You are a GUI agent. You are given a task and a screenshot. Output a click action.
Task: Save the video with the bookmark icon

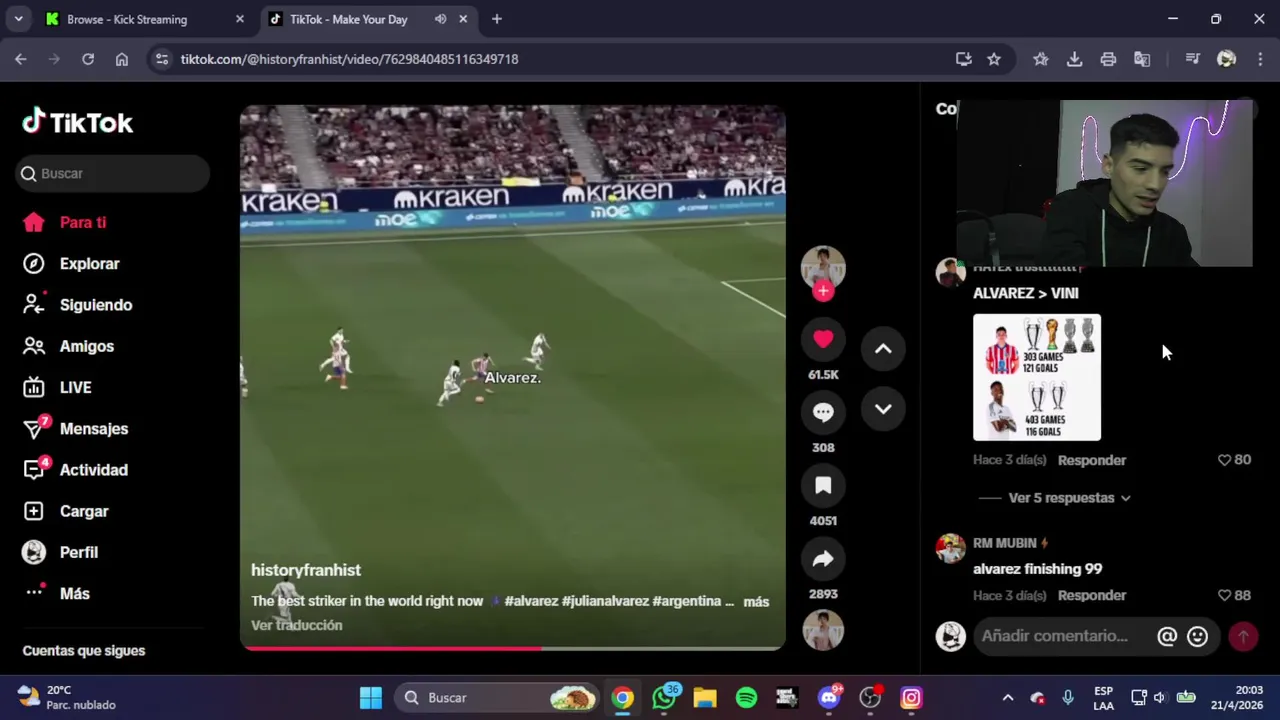point(823,486)
